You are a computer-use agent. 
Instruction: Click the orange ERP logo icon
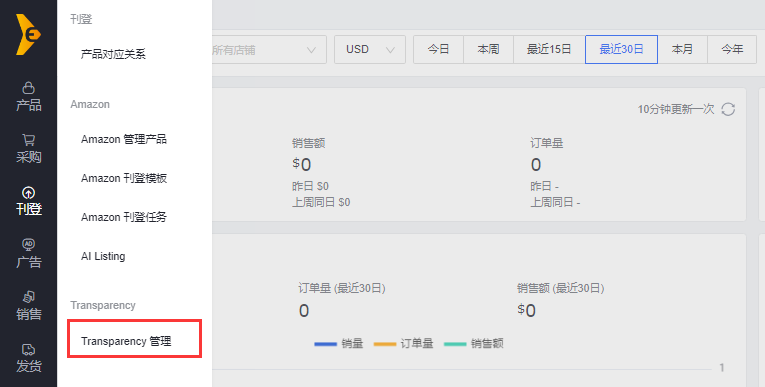(x=28, y=34)
